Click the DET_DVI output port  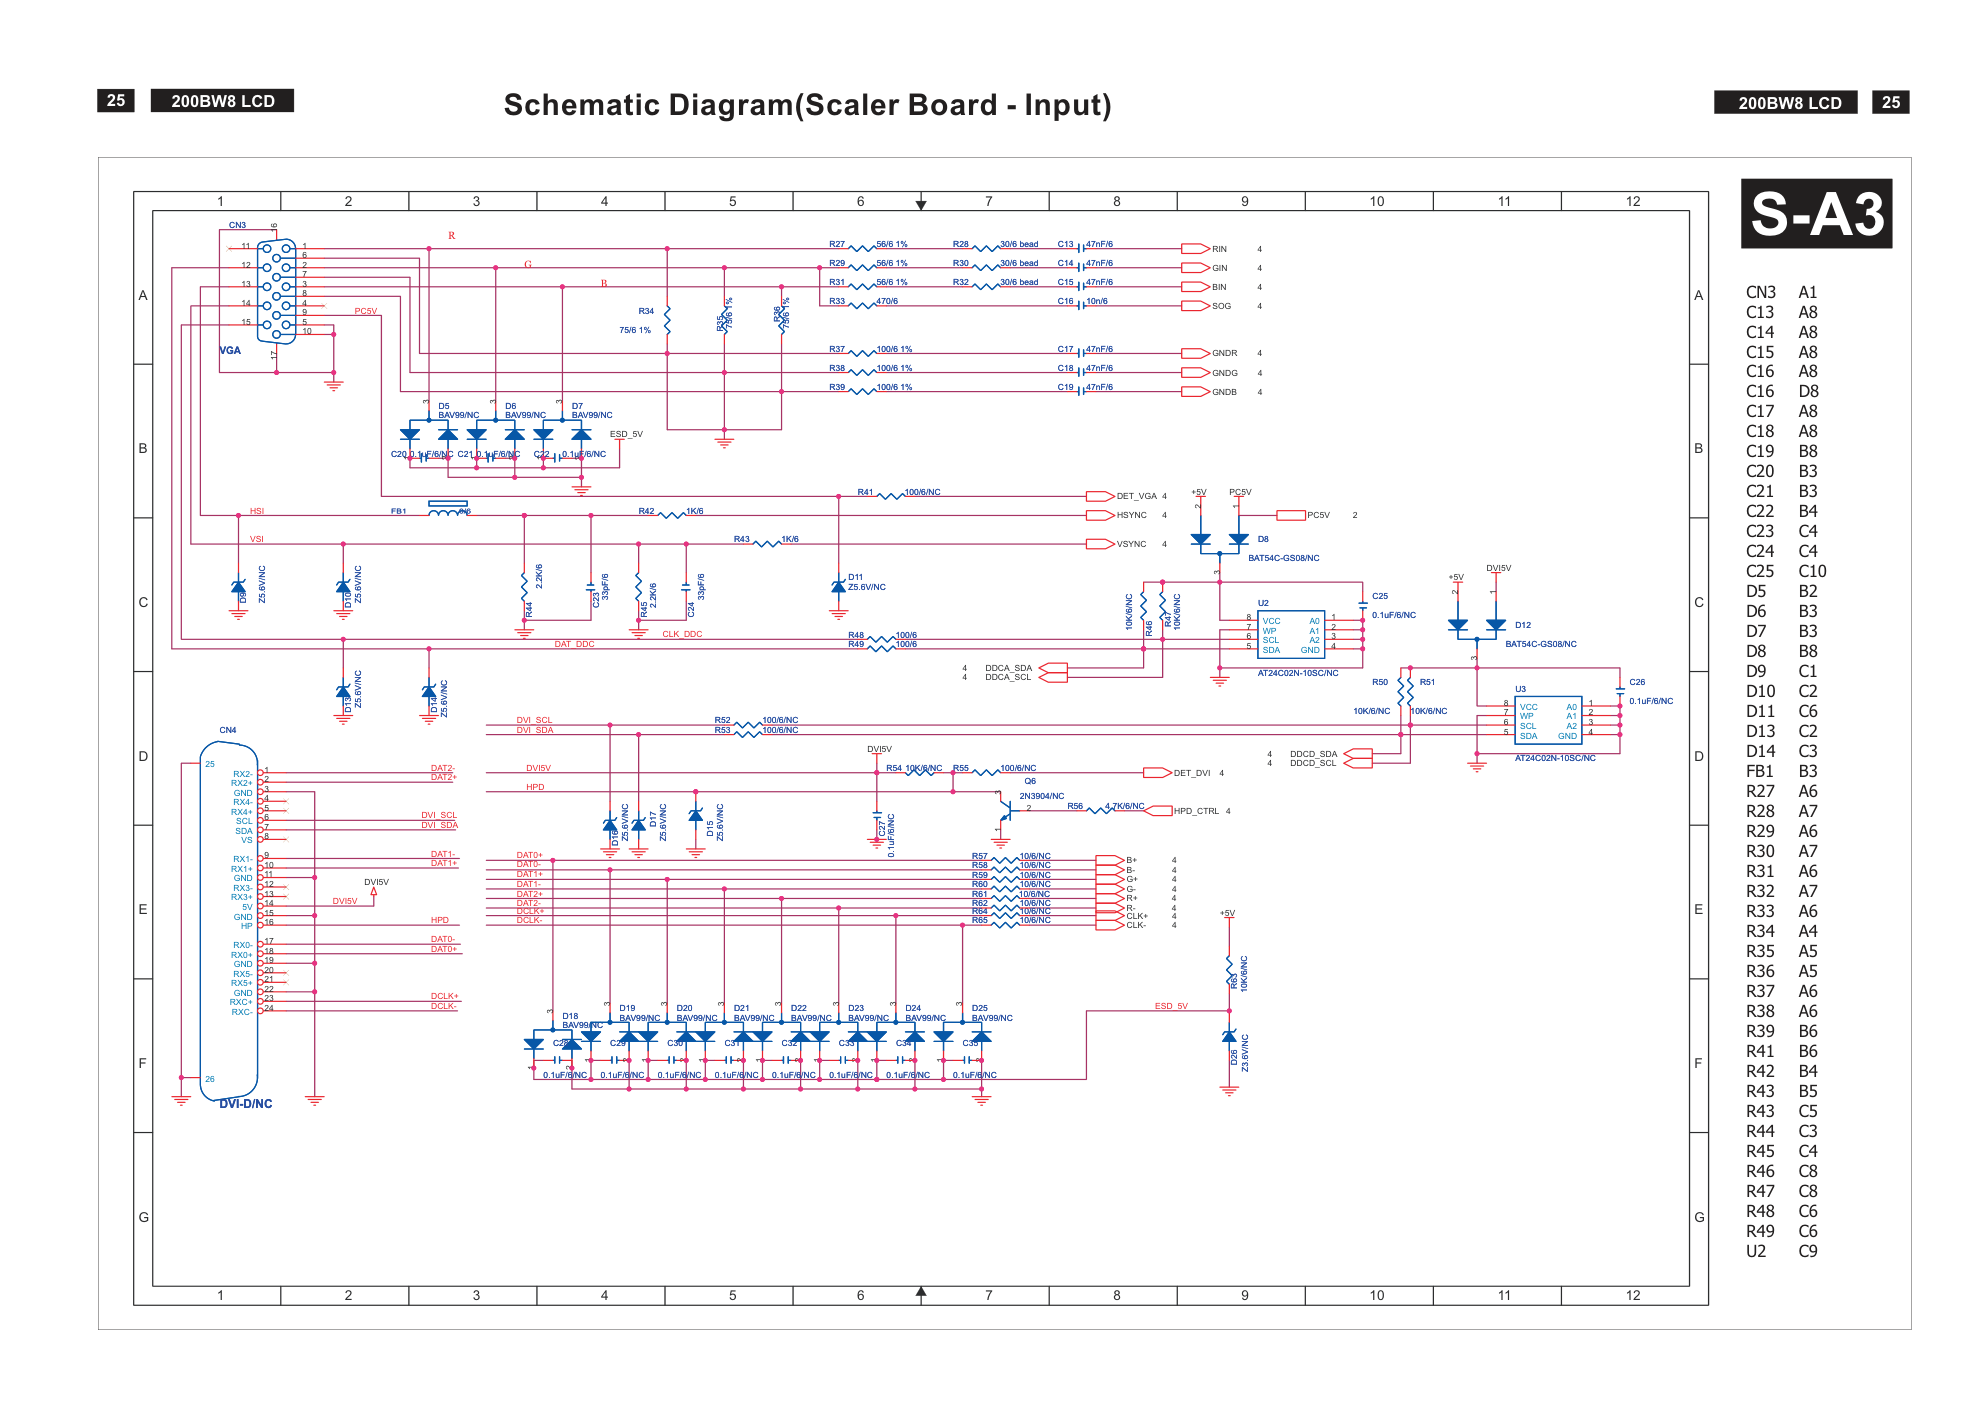click(x=1157, y=773)
